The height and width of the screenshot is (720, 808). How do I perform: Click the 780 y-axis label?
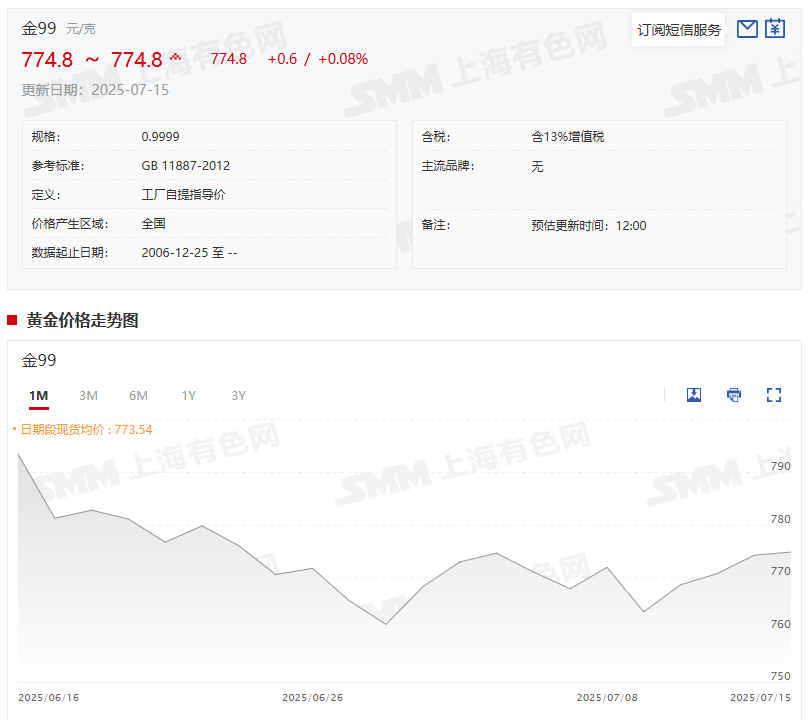(781, 519)
